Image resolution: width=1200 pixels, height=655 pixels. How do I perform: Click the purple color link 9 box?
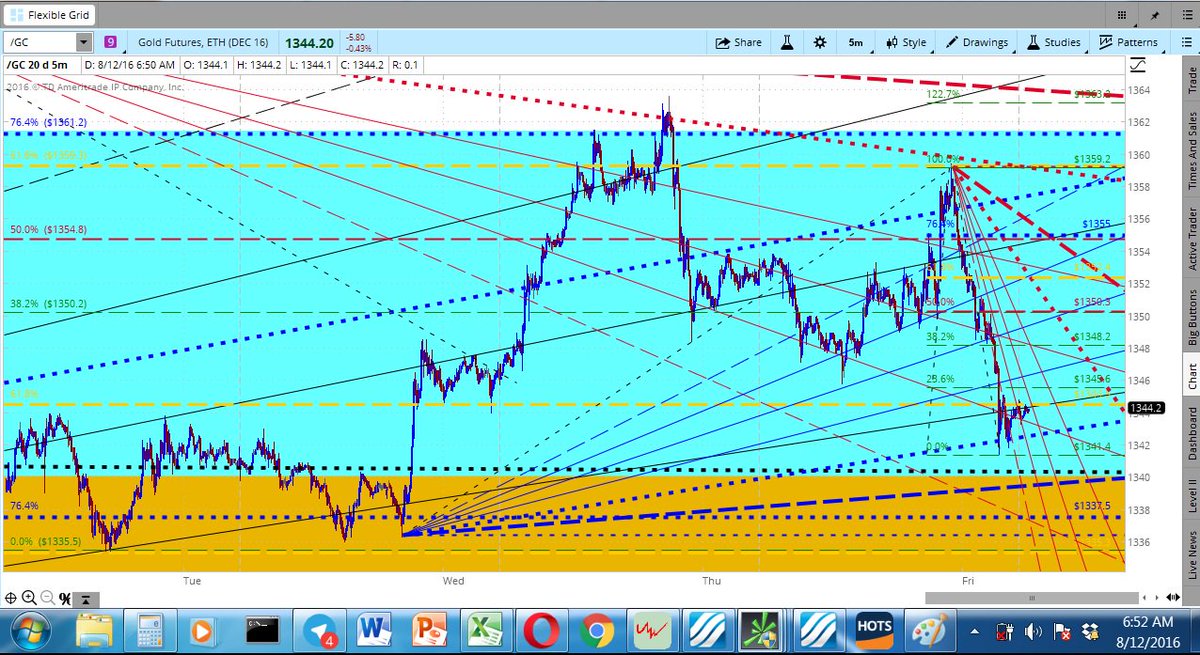110,42
